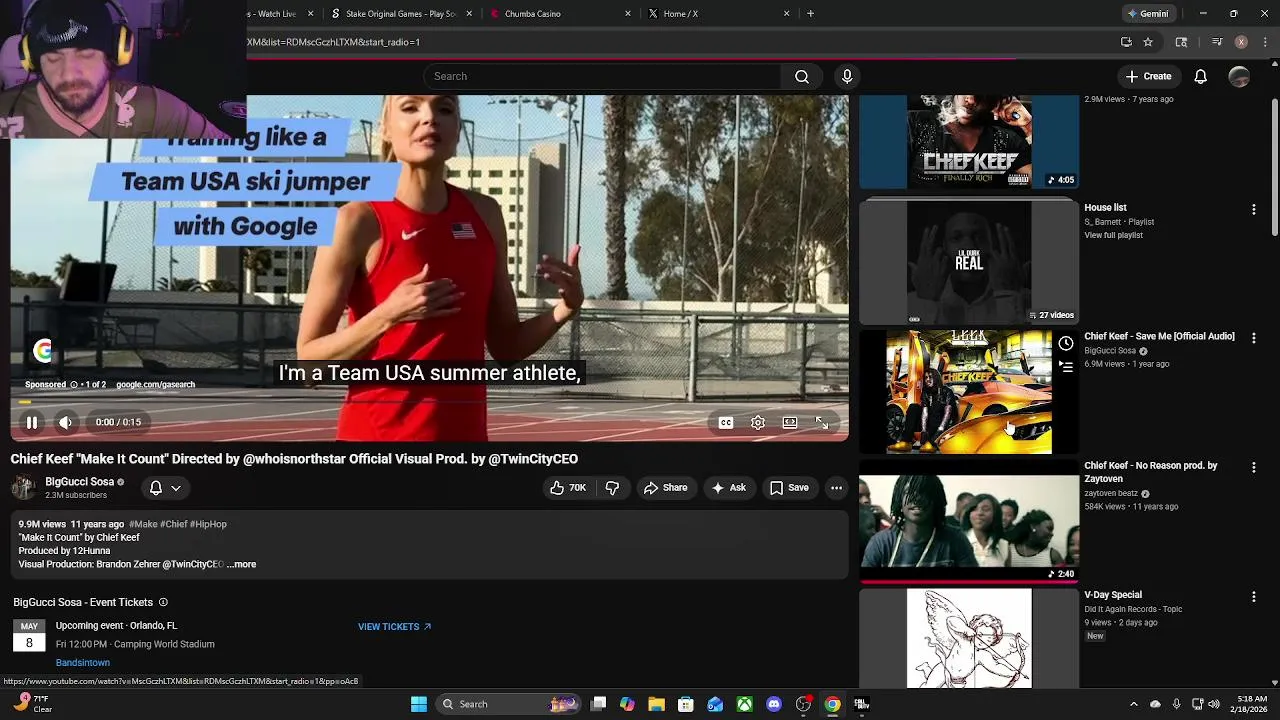Open the Bandsintown link
Viewport: 1280px width, 720px height.
click(x=83, y=663)
